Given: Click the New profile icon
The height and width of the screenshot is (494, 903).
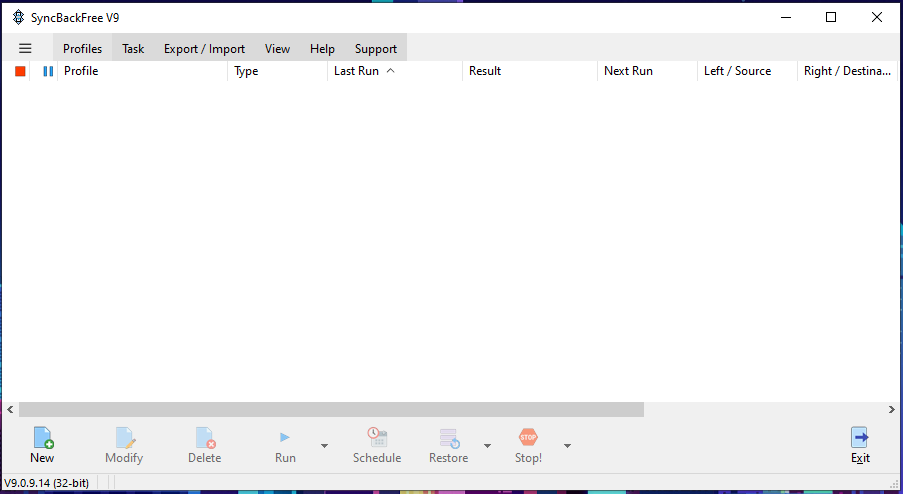Looking at the screenshot, I should [43, 438].
